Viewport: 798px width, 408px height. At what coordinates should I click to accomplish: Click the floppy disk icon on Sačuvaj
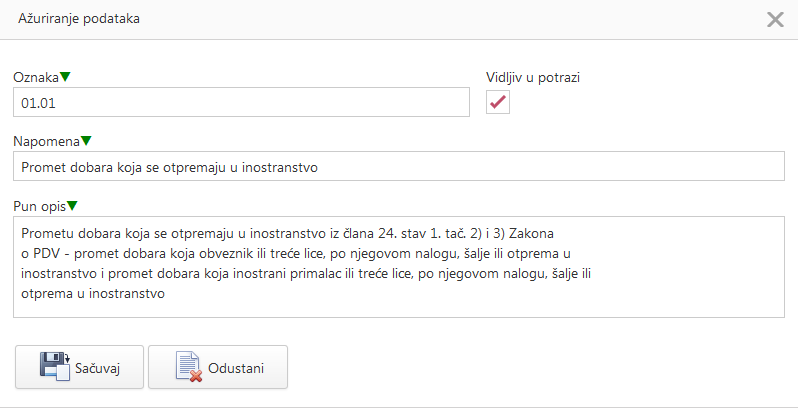[x=54, y=367]
